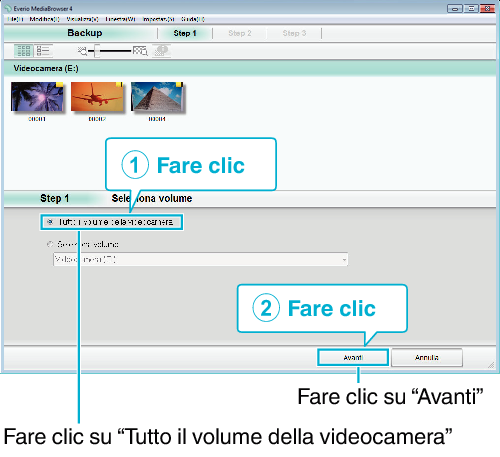The image size is (500, 457).
Task: Select the pyramid video thumbnail
Action: [x=157, y=97]
